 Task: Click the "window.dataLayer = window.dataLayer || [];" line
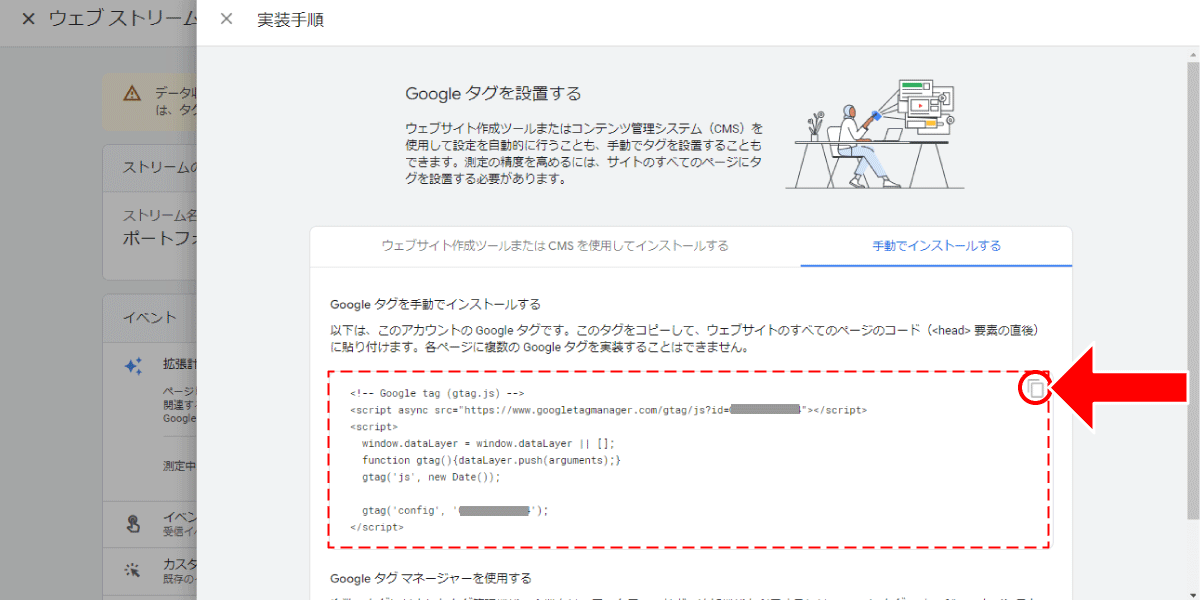coord(489,443)
